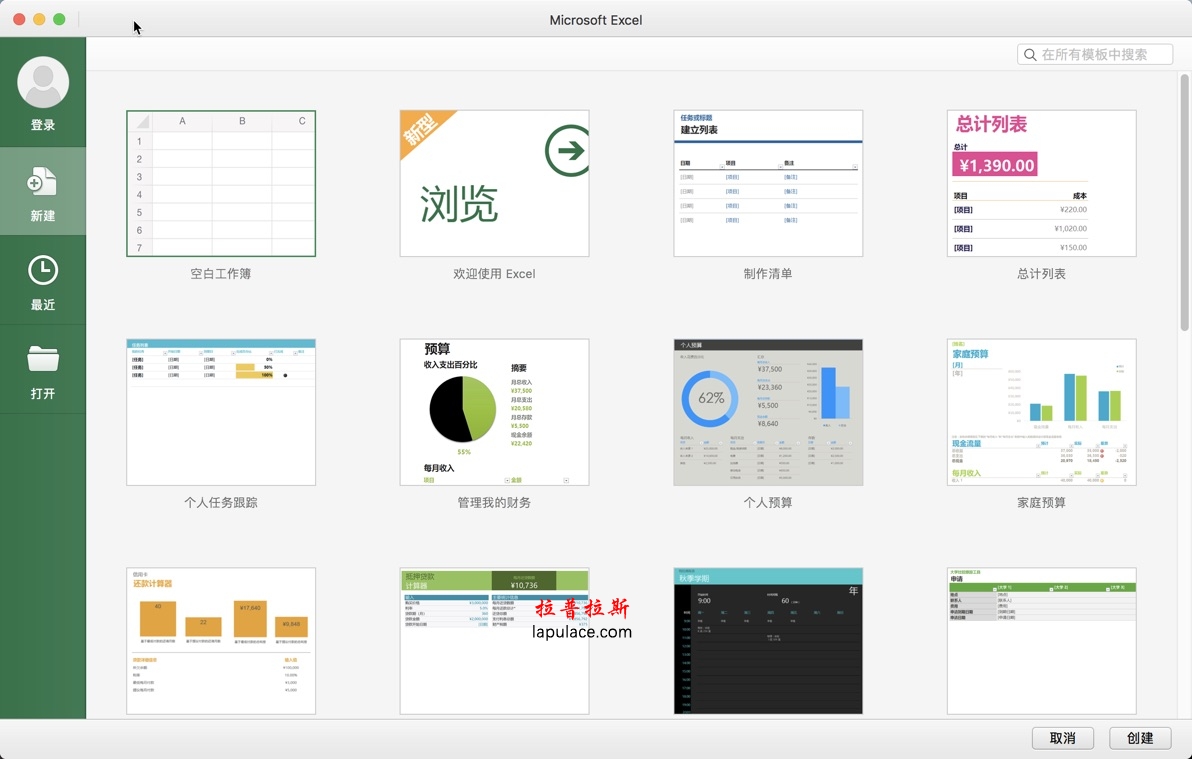Select the 空白工作簿 blank workbook template

pyautogui.click(x=220, y=182)
